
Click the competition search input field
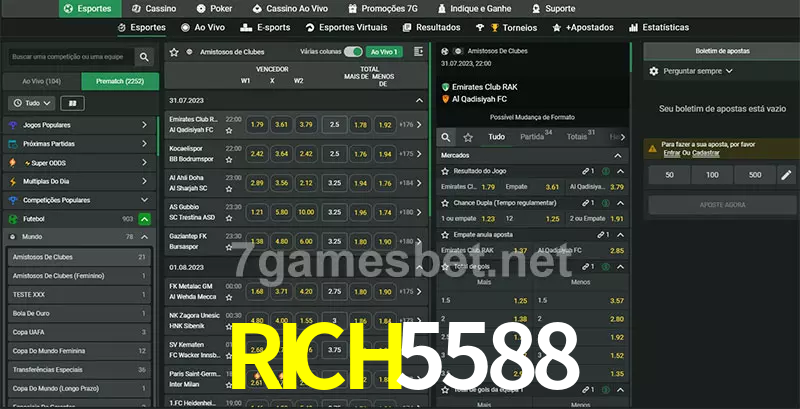(x=71, y=57)
